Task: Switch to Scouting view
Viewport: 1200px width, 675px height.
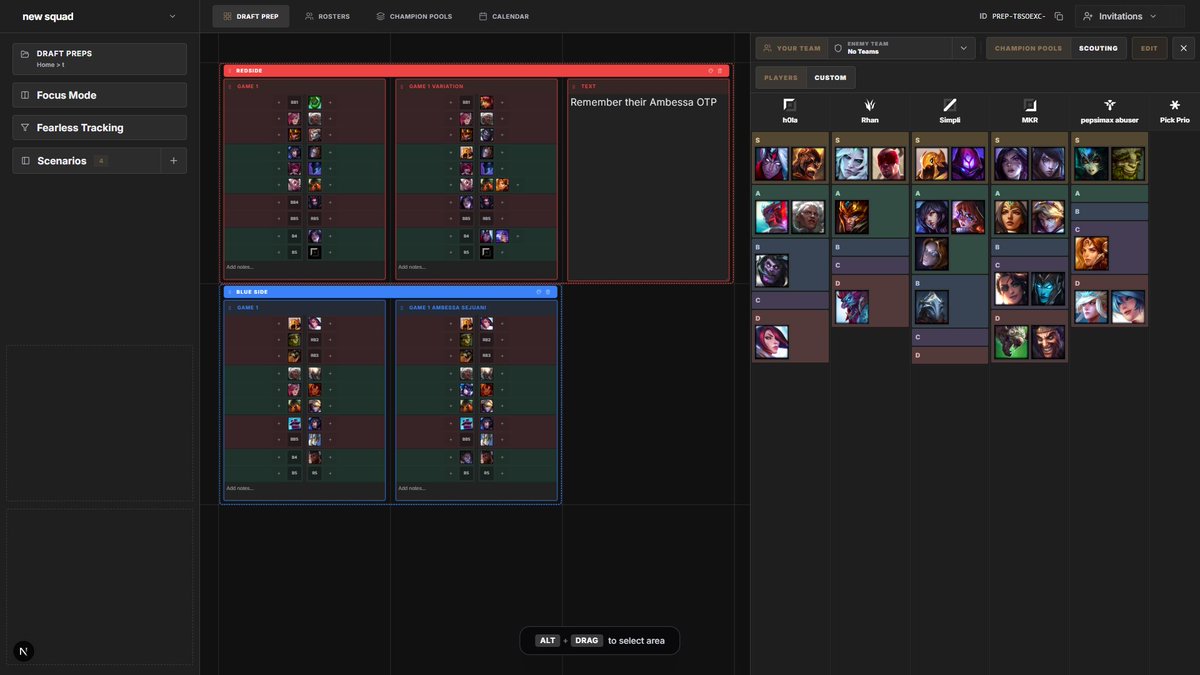Action: (x=1098, y=48)
